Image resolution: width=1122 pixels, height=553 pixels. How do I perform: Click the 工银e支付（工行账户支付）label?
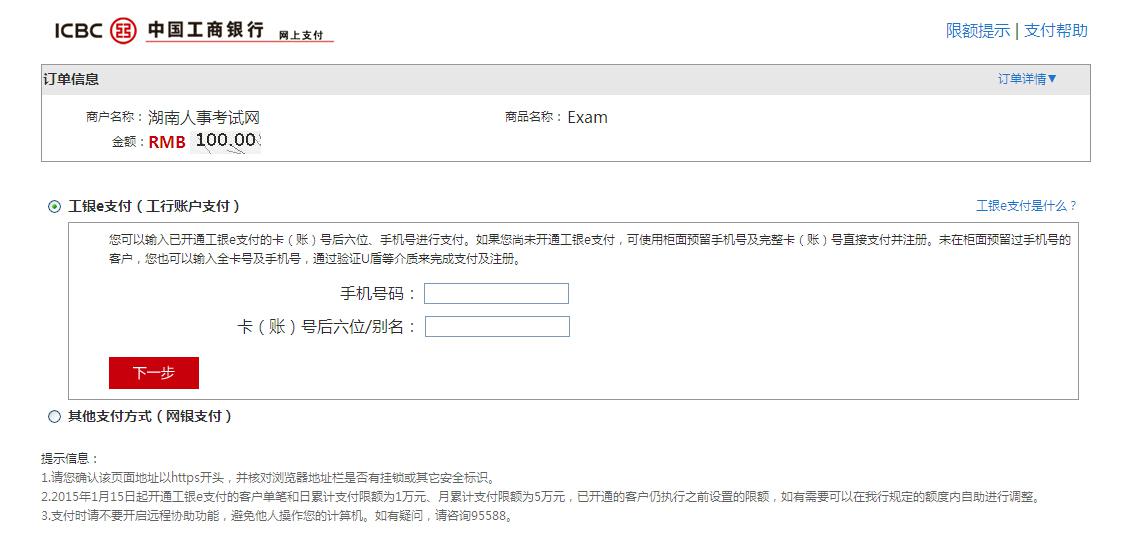coord(154,207)
